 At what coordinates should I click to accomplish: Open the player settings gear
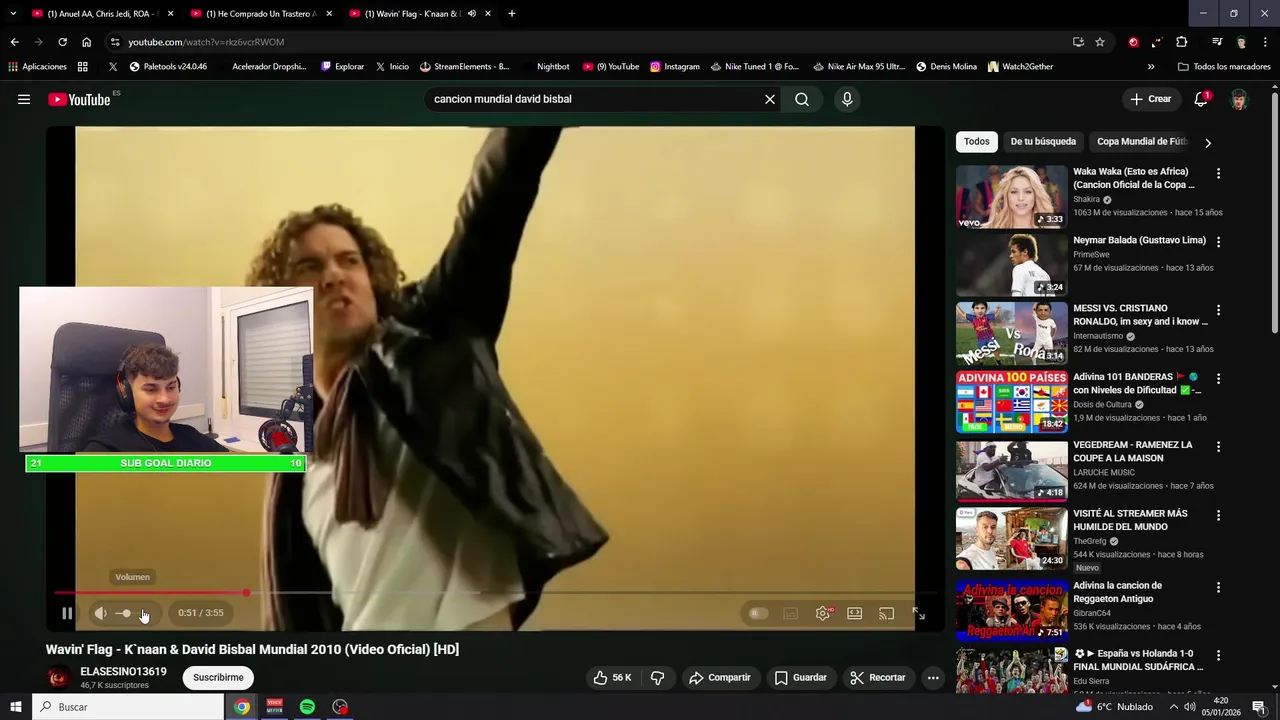(x=822, y=613)
